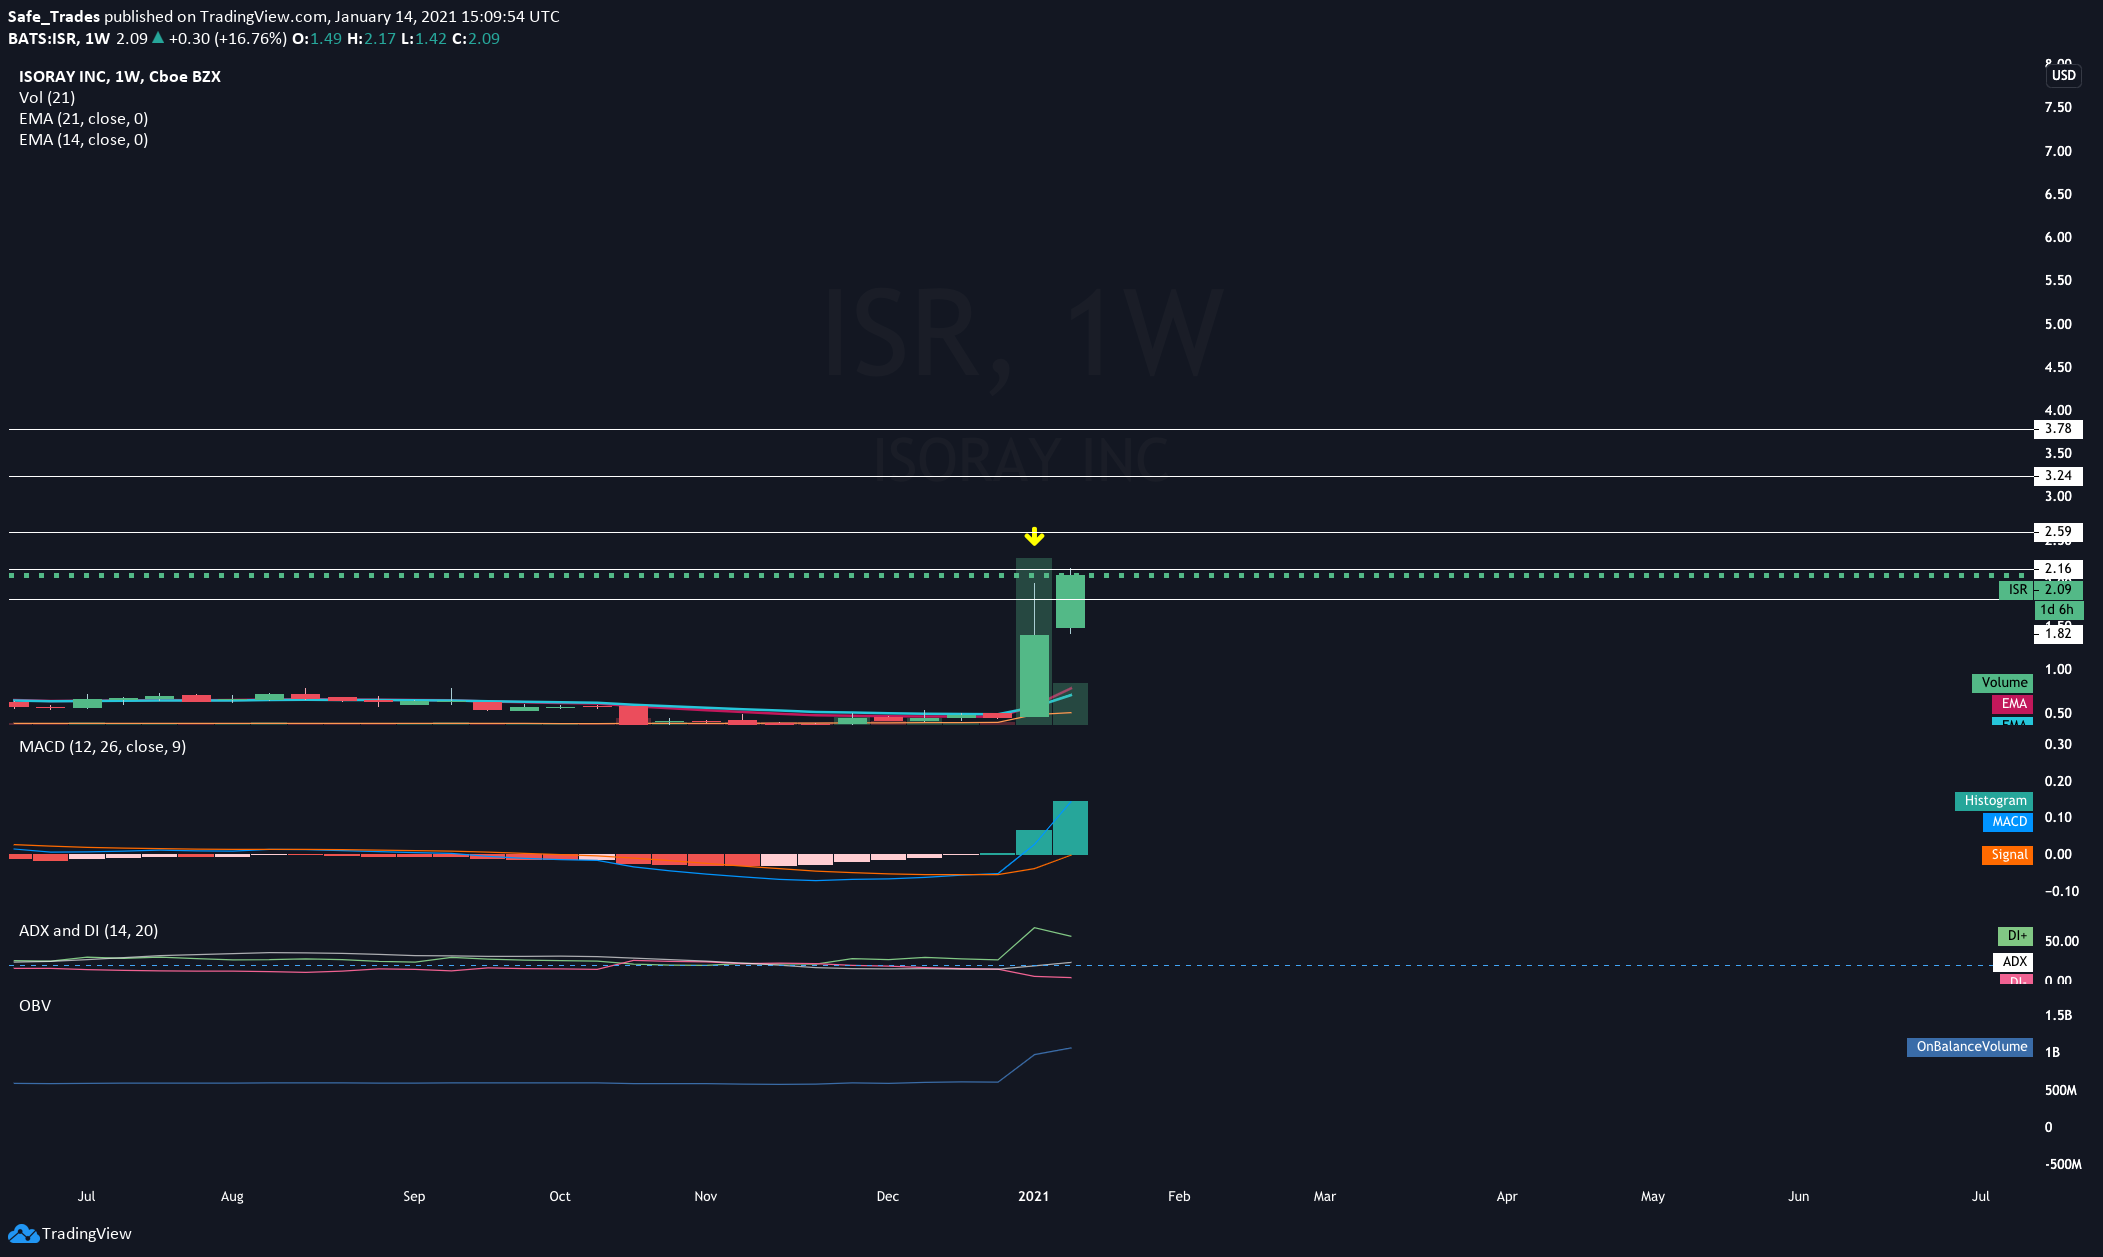The image size is (2103, 1257).
Task: Click the DI+ legend tag
Action: [2015, 936]
